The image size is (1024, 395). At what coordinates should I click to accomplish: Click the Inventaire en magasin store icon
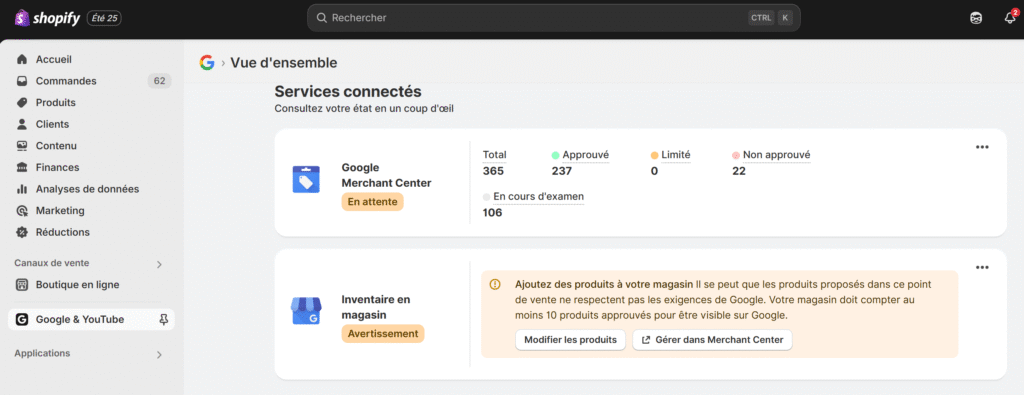306,311
